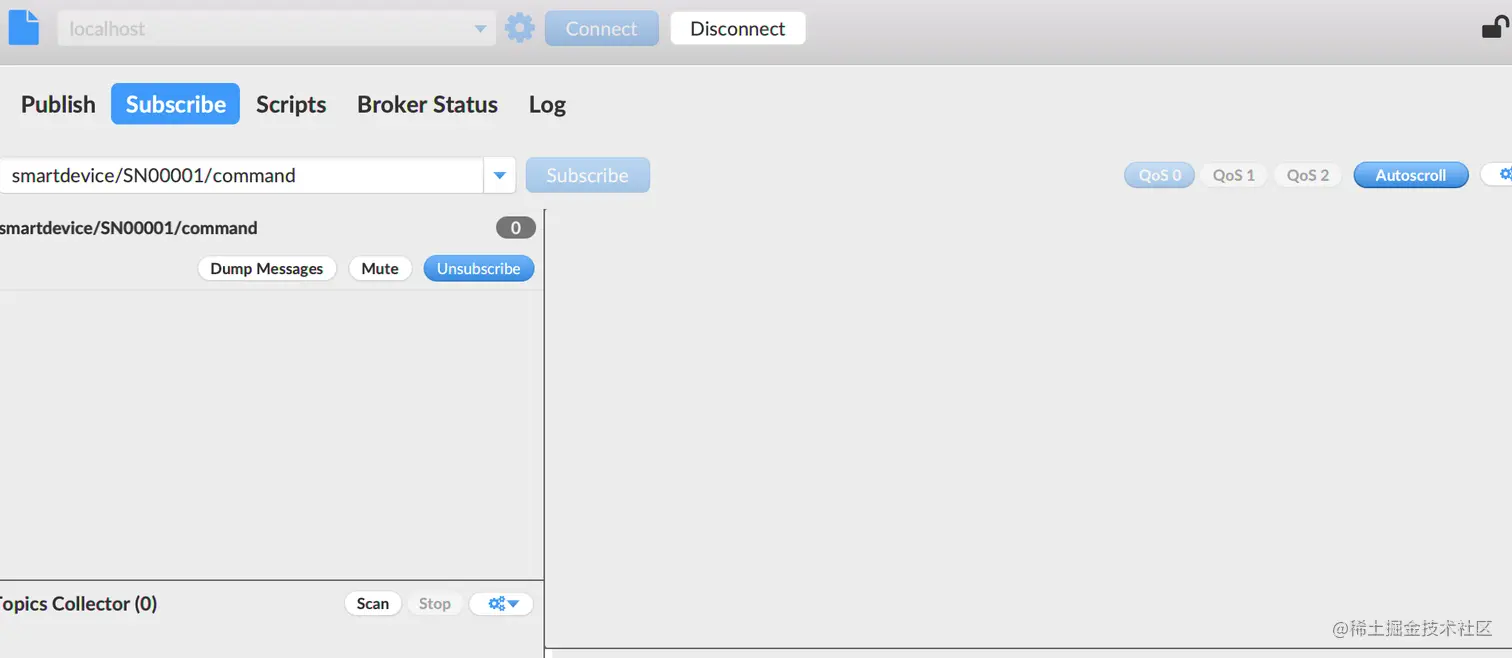Mute the smartdevice/SN00001/command subscription
1512x658 pixels.
(380, 269)
